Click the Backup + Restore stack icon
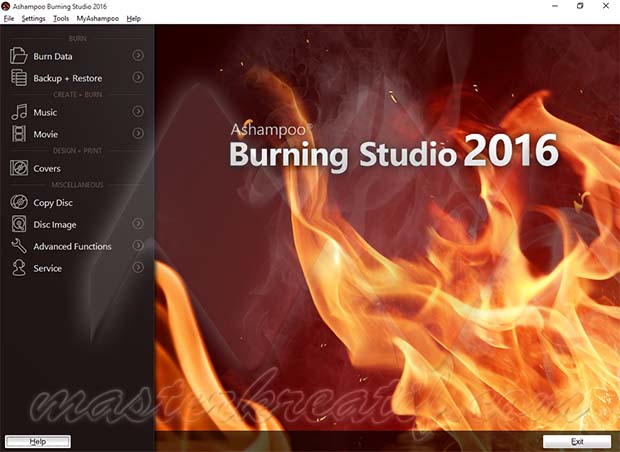The width and height of the screenshot is (620, 452). tap(19, 78)
